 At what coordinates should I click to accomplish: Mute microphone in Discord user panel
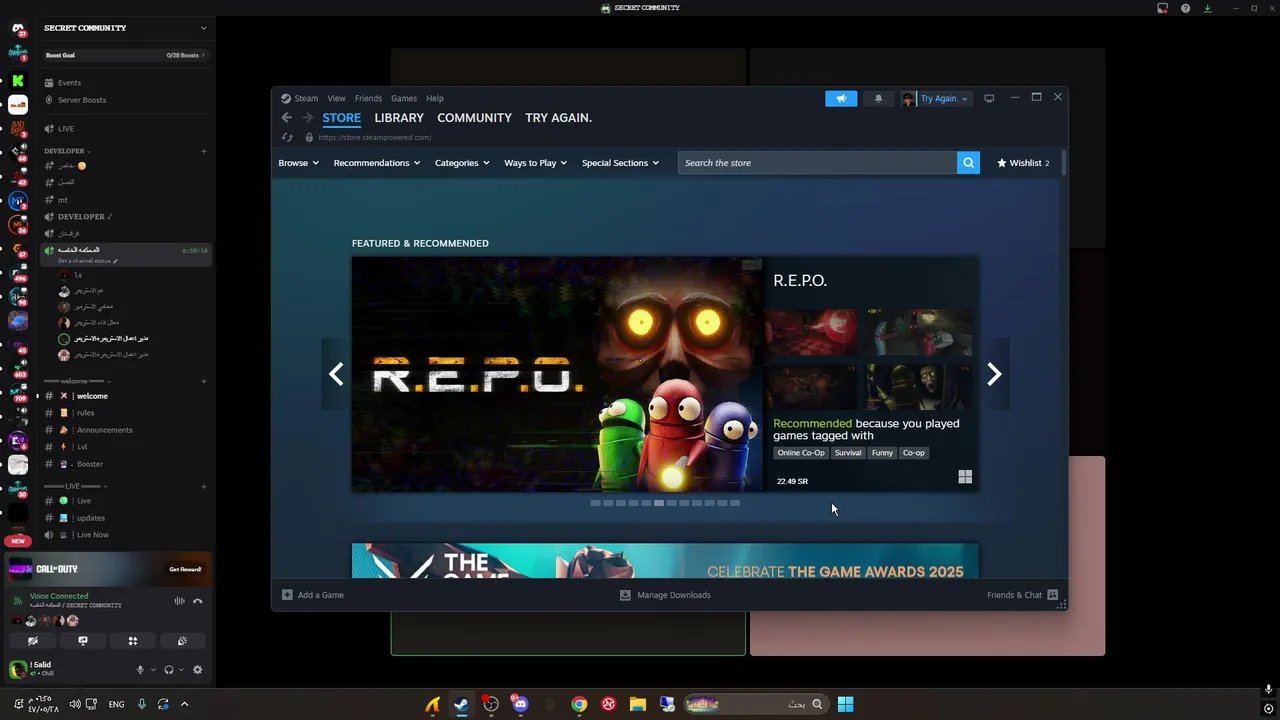click(x=140, y=670)
